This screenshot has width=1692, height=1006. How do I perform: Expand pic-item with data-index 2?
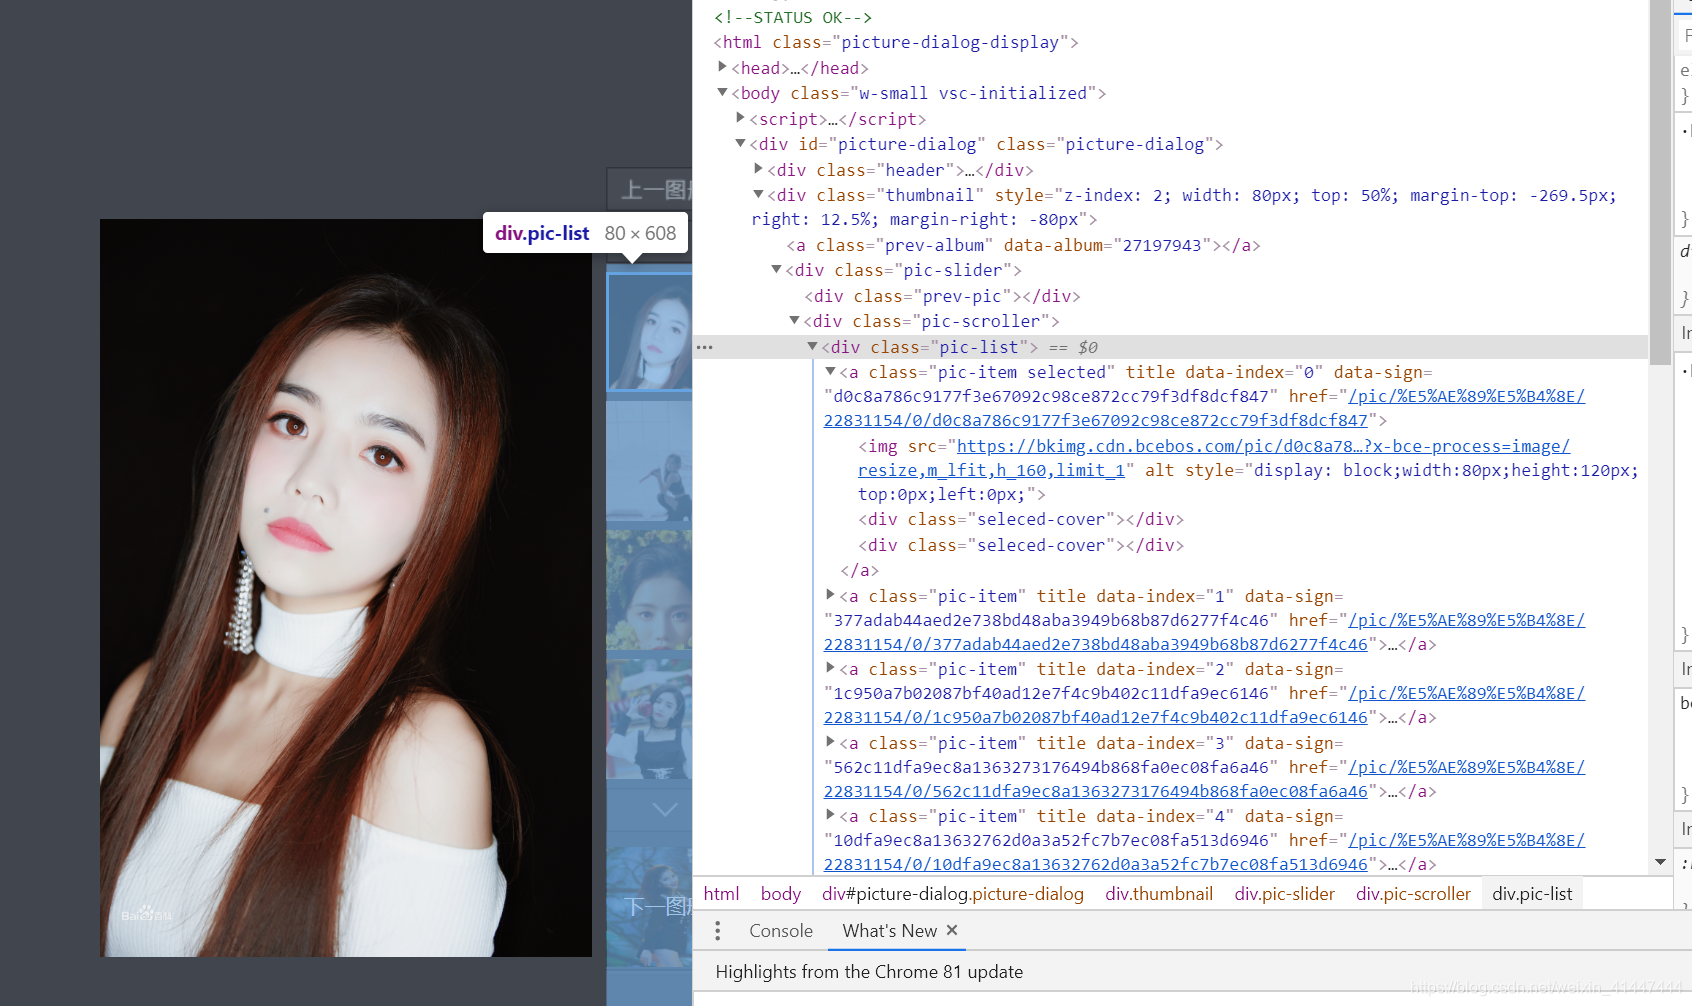[x=830, y=668]
